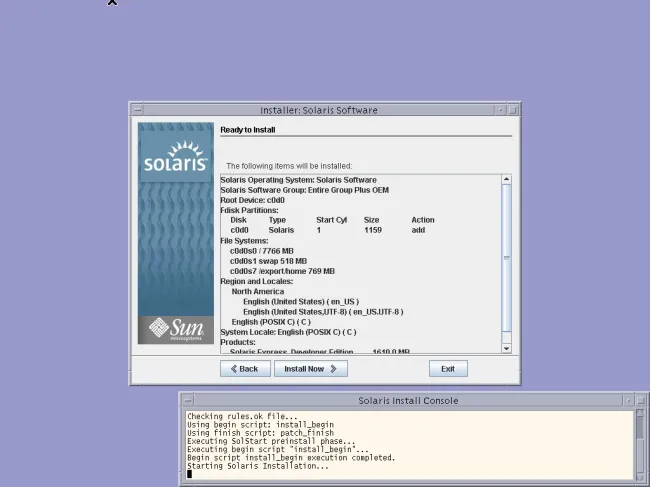The height and width of the screenshot is (487, 650).
Task: Click the Solaris Install Console title bar
Action: [408, 400]
